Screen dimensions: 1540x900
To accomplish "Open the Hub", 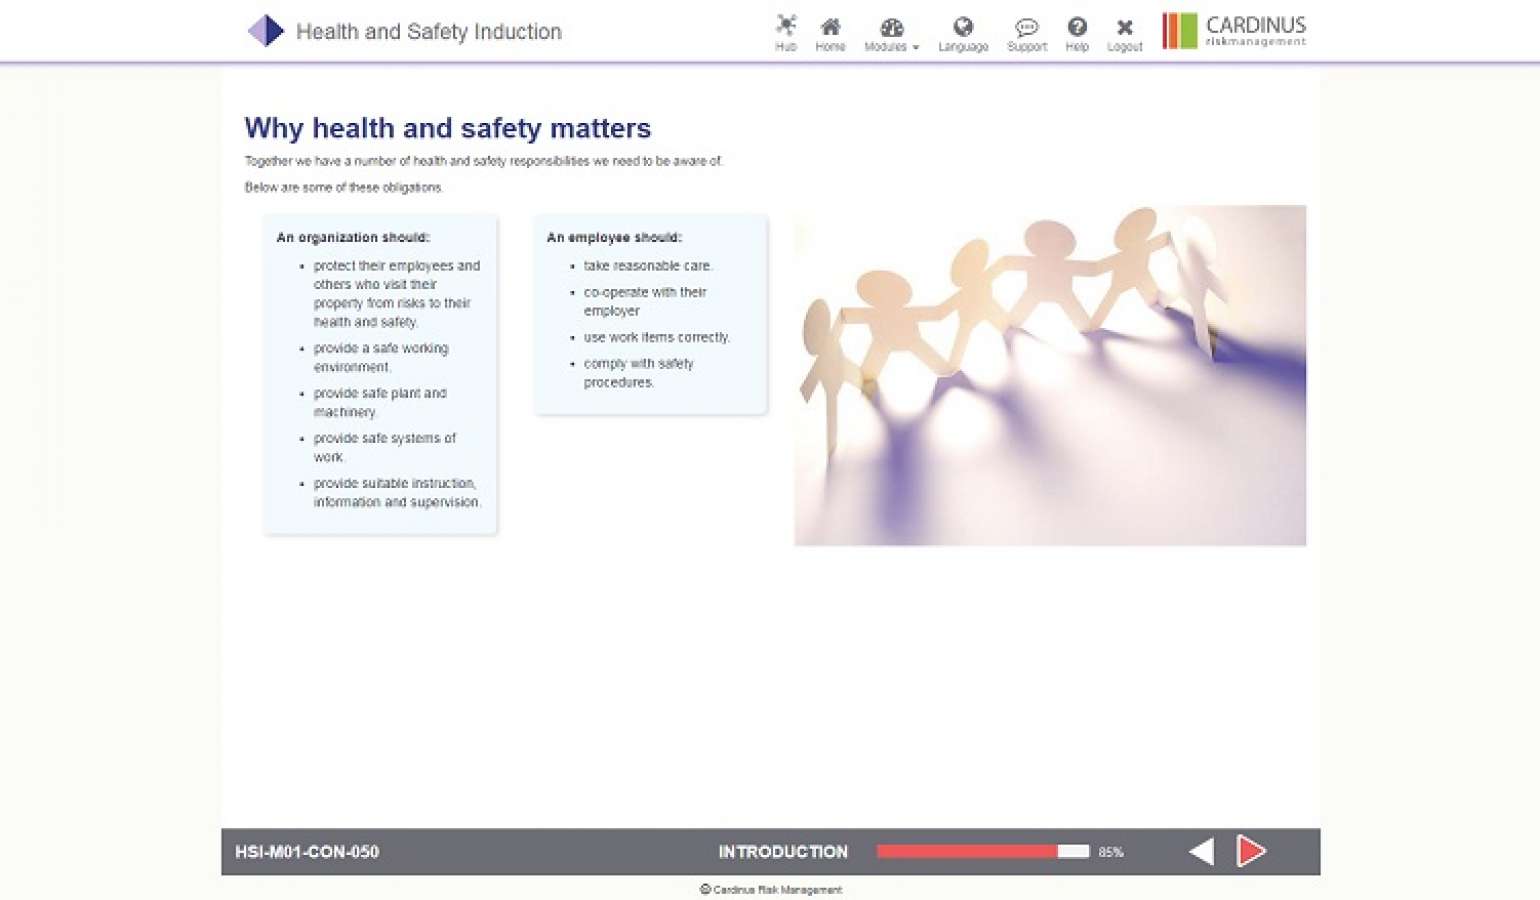I will point(786,31).
